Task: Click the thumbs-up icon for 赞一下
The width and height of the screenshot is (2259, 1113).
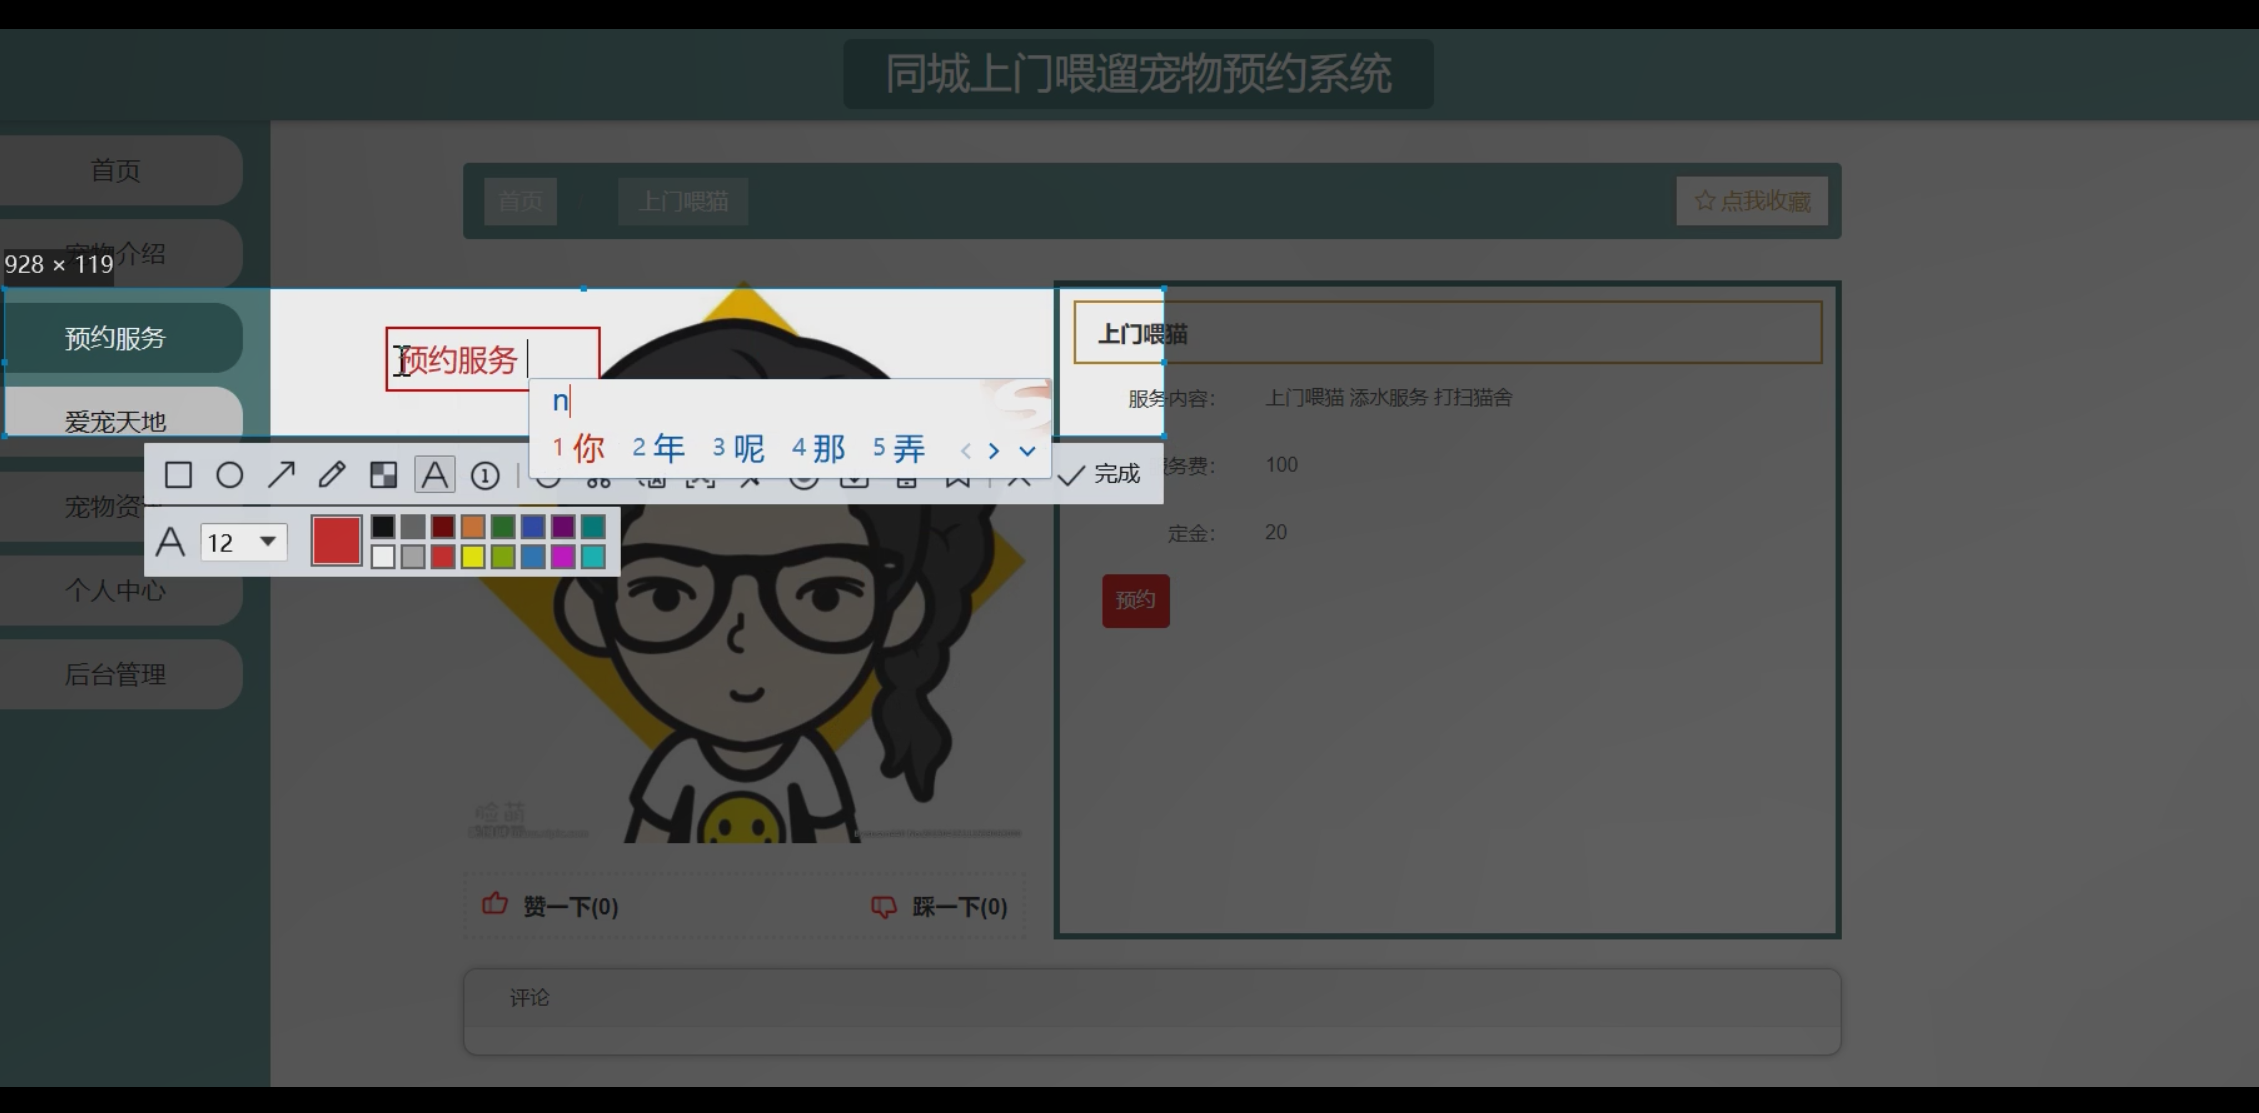Action: click(x=495, y=904)
